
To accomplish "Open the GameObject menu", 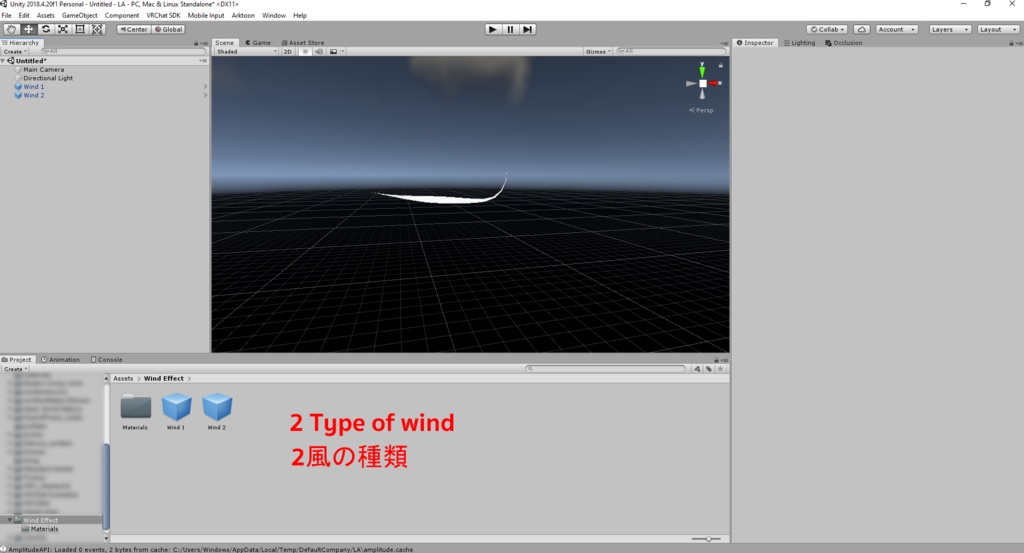I will coord(80,15).
